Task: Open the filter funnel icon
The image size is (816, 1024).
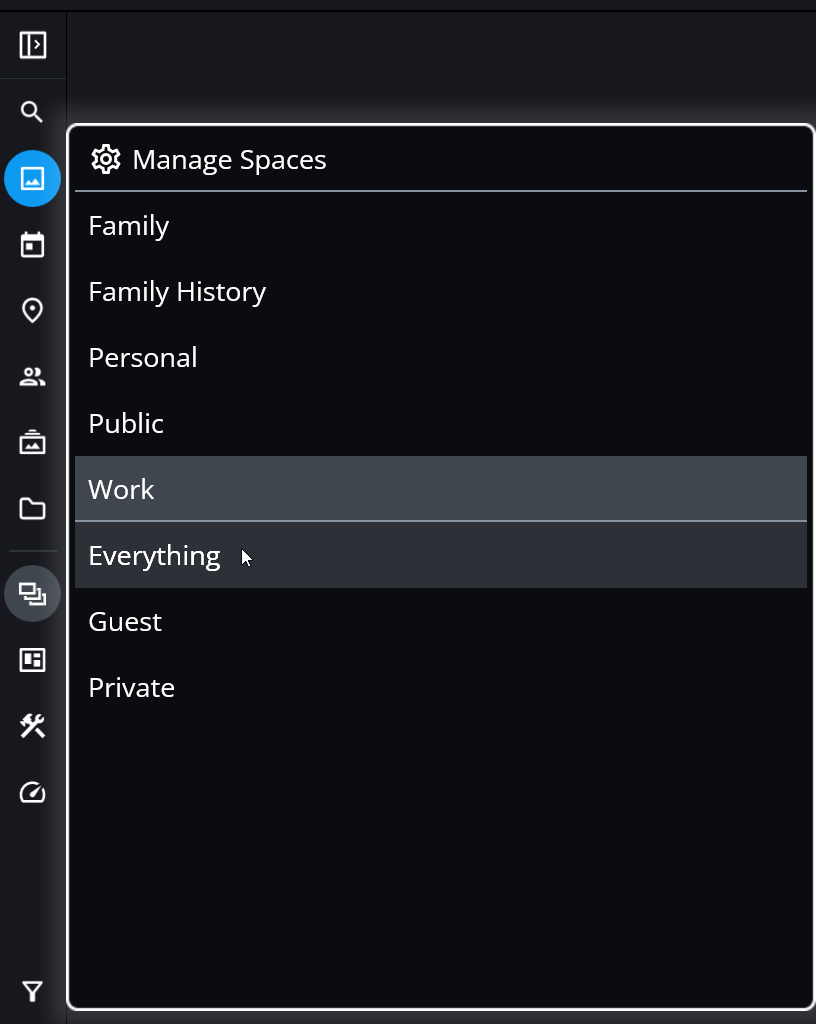Action: (x=33, y=991)
